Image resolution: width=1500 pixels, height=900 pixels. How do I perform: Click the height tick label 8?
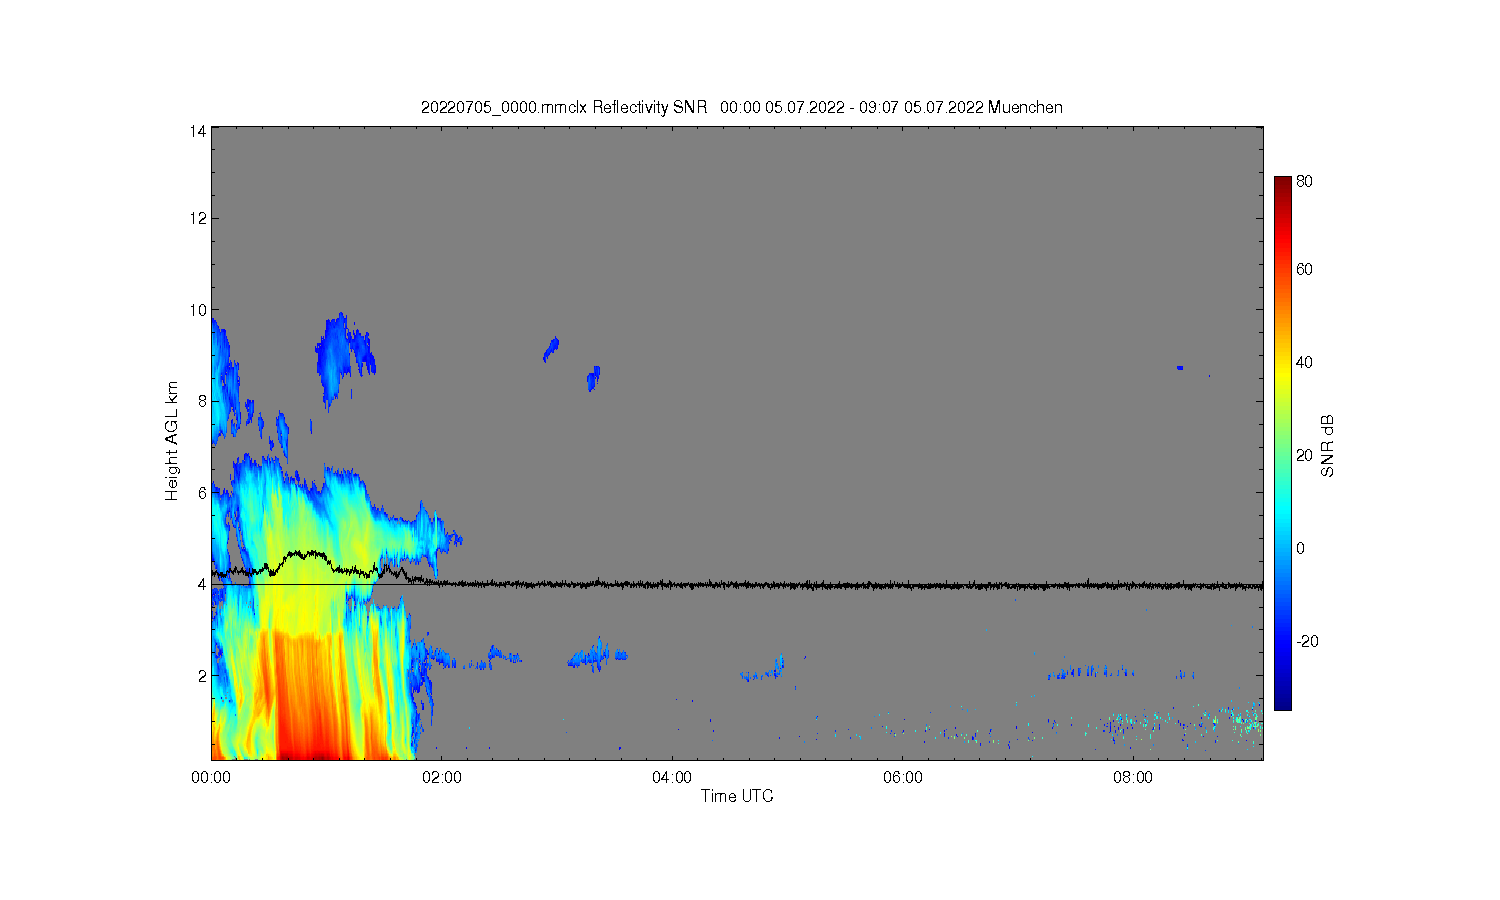202,401
